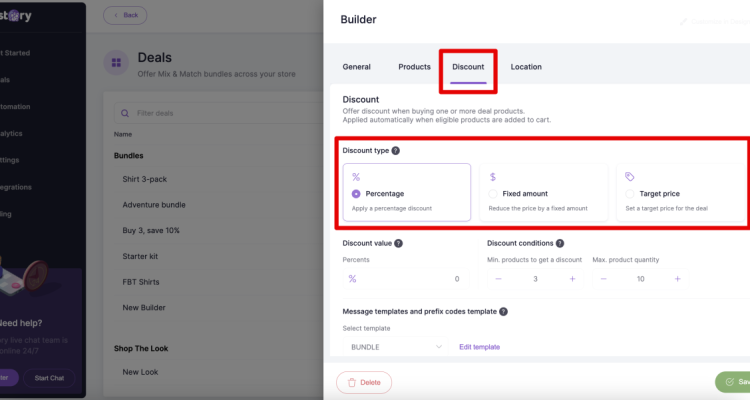This screenshot has height=400, width=750.
Task: Click the Discount type help icon
Action: tap(396, 151)
